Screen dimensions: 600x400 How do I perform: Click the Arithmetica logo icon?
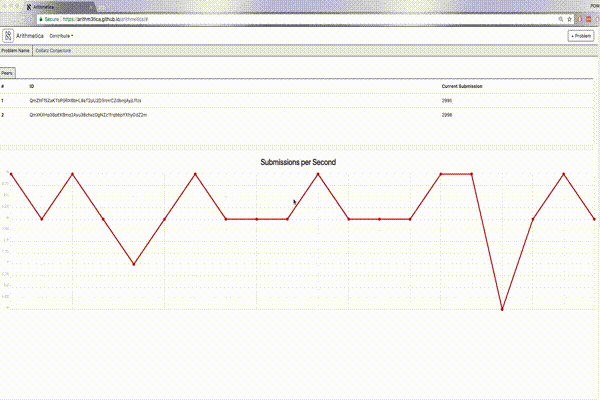8,36
